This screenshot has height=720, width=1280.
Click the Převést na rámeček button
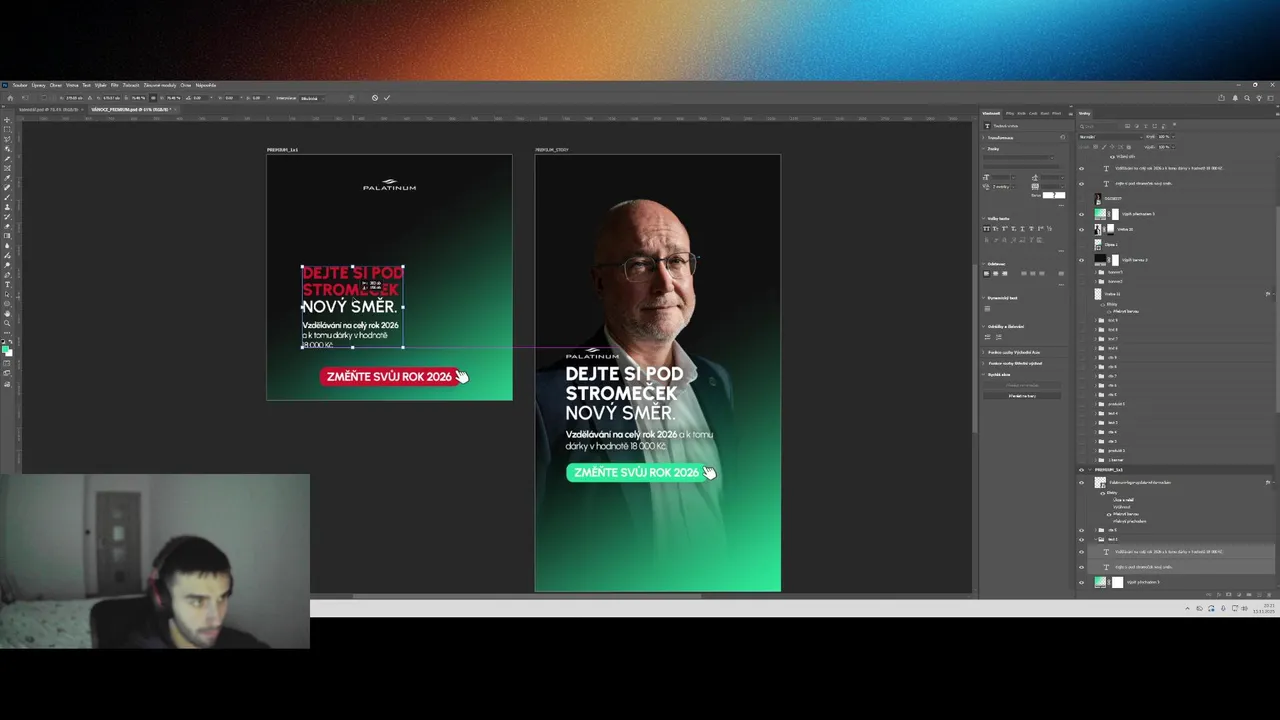point(1021,385)
